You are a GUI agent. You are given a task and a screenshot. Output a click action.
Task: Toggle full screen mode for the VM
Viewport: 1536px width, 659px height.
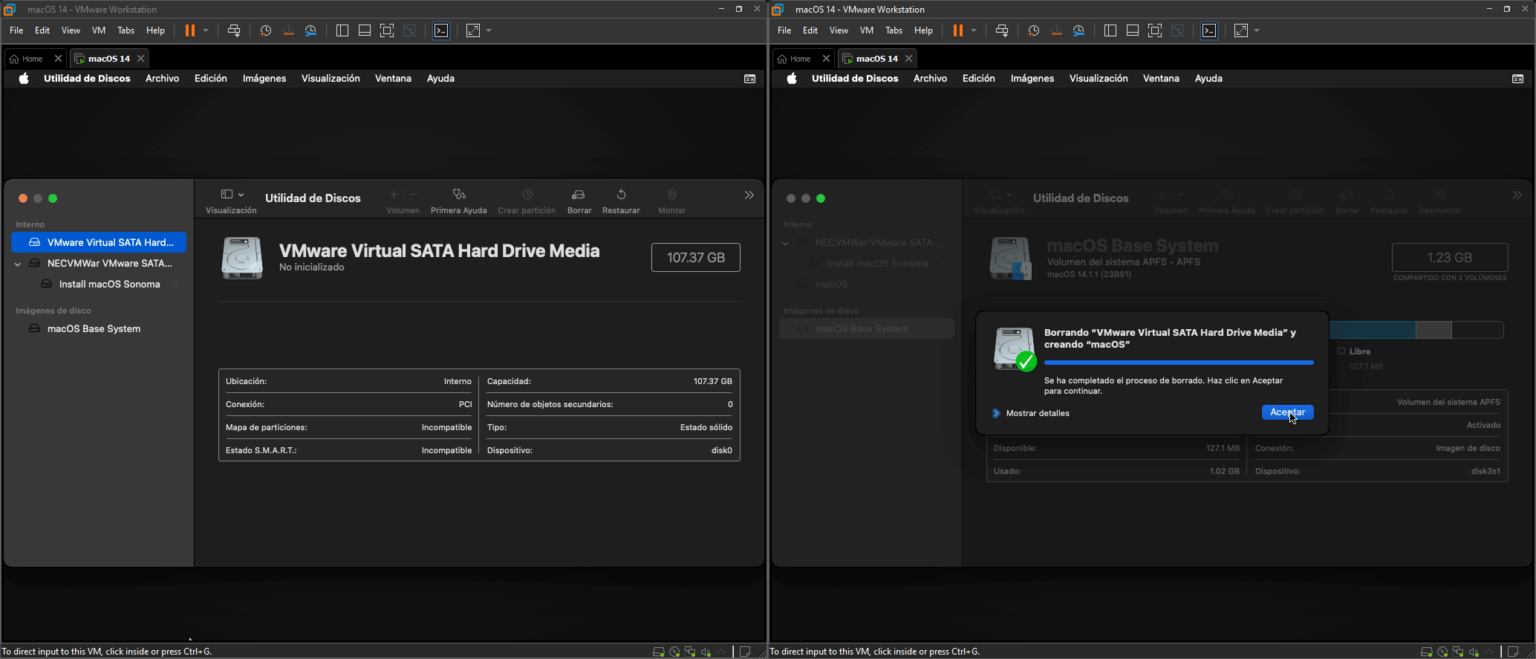pos(386,30)
